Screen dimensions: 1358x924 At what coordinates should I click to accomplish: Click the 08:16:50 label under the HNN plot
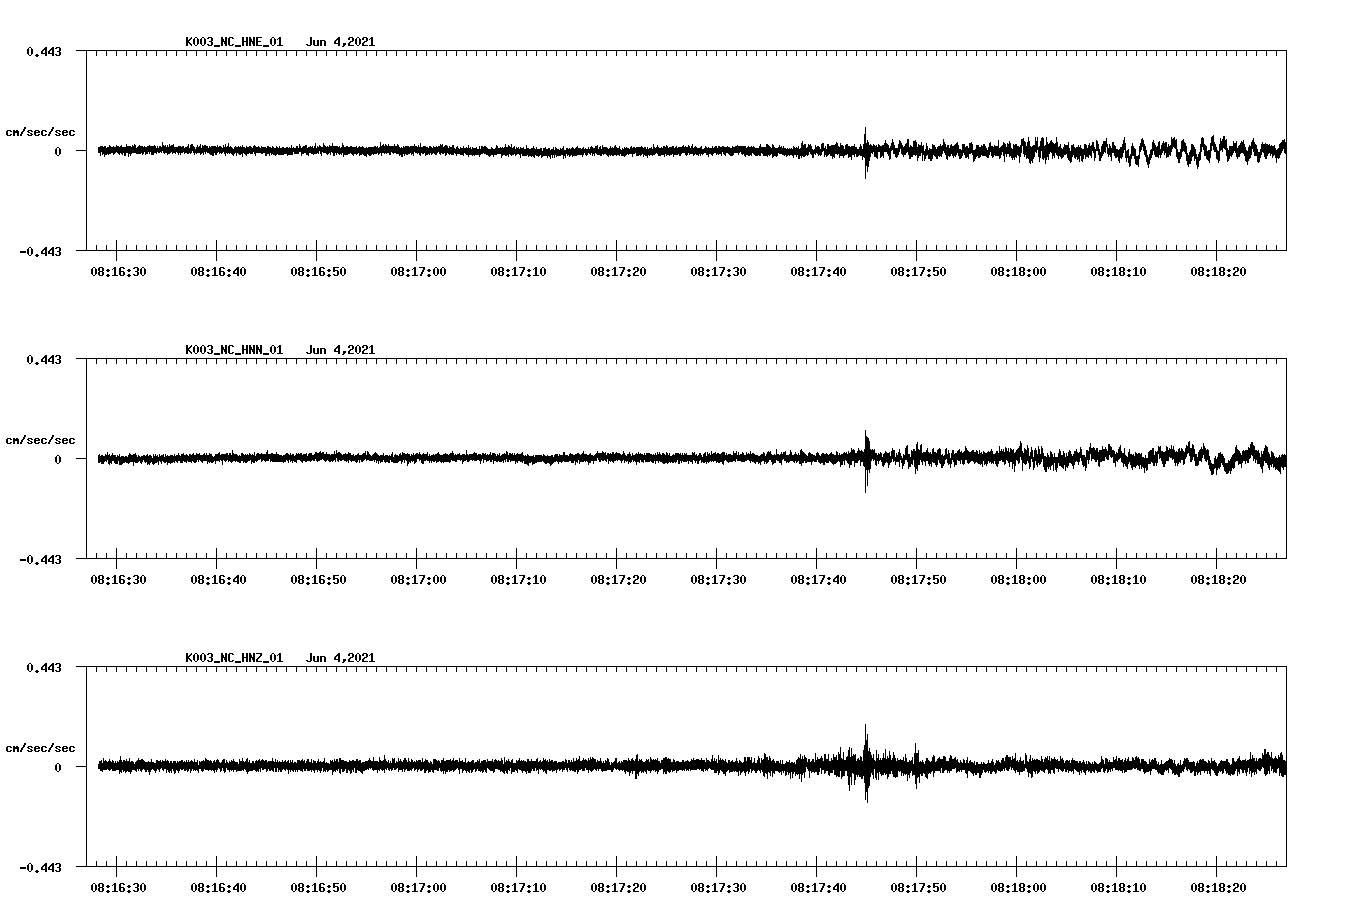(318, 579)
